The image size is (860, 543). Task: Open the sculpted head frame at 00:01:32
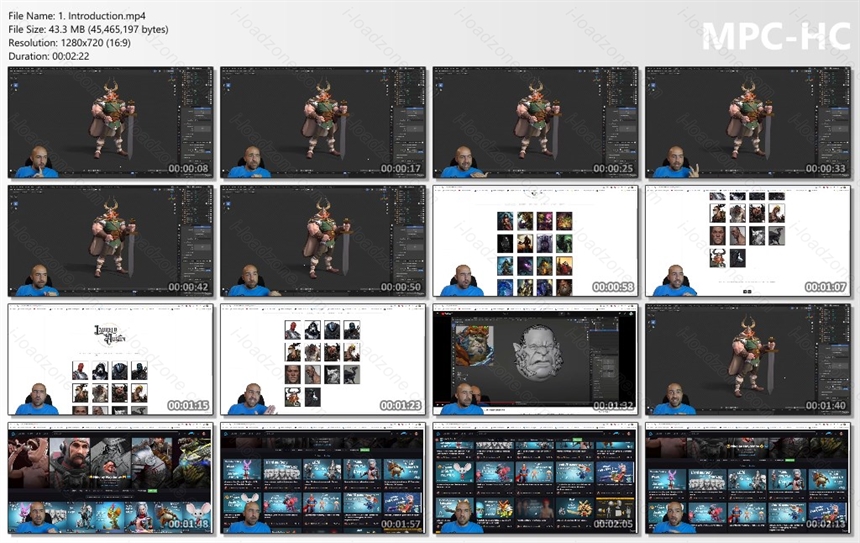coord(535,359)
